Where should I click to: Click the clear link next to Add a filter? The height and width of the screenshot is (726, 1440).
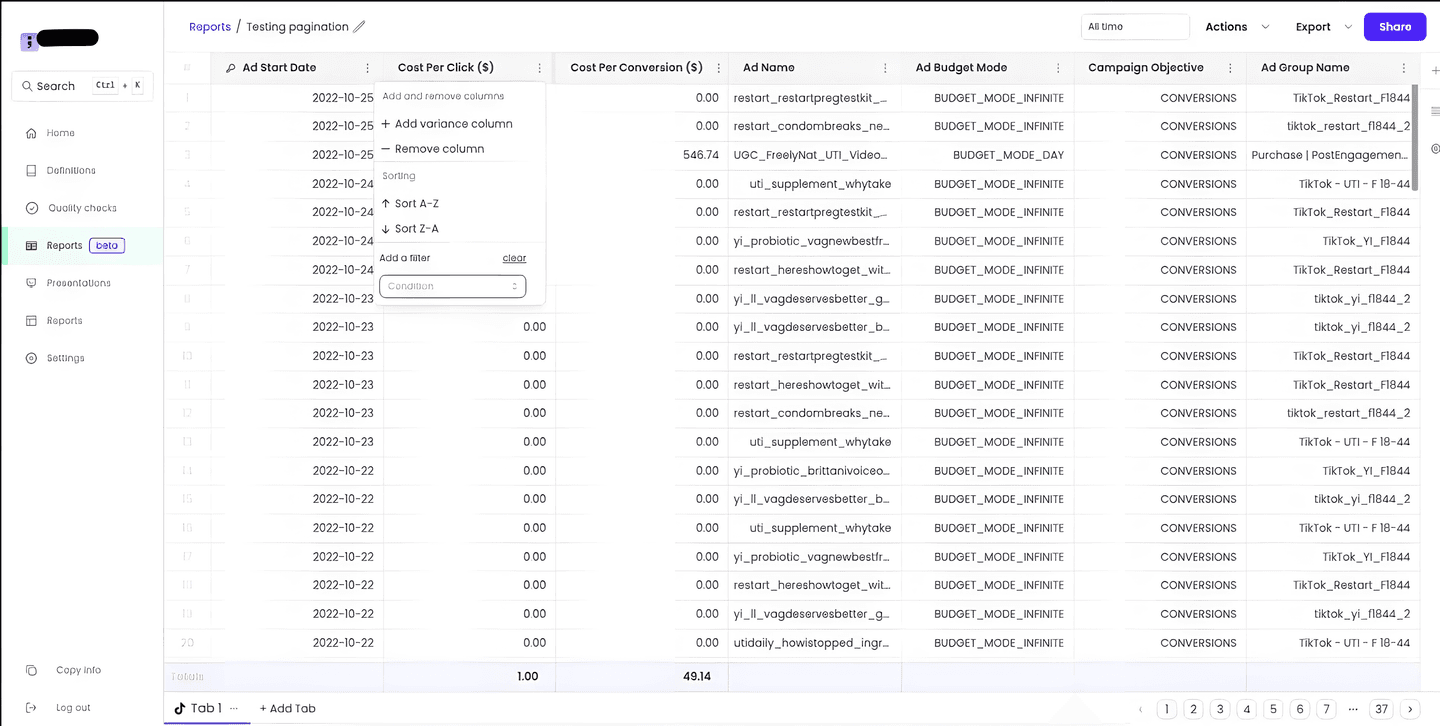point(514,257)
